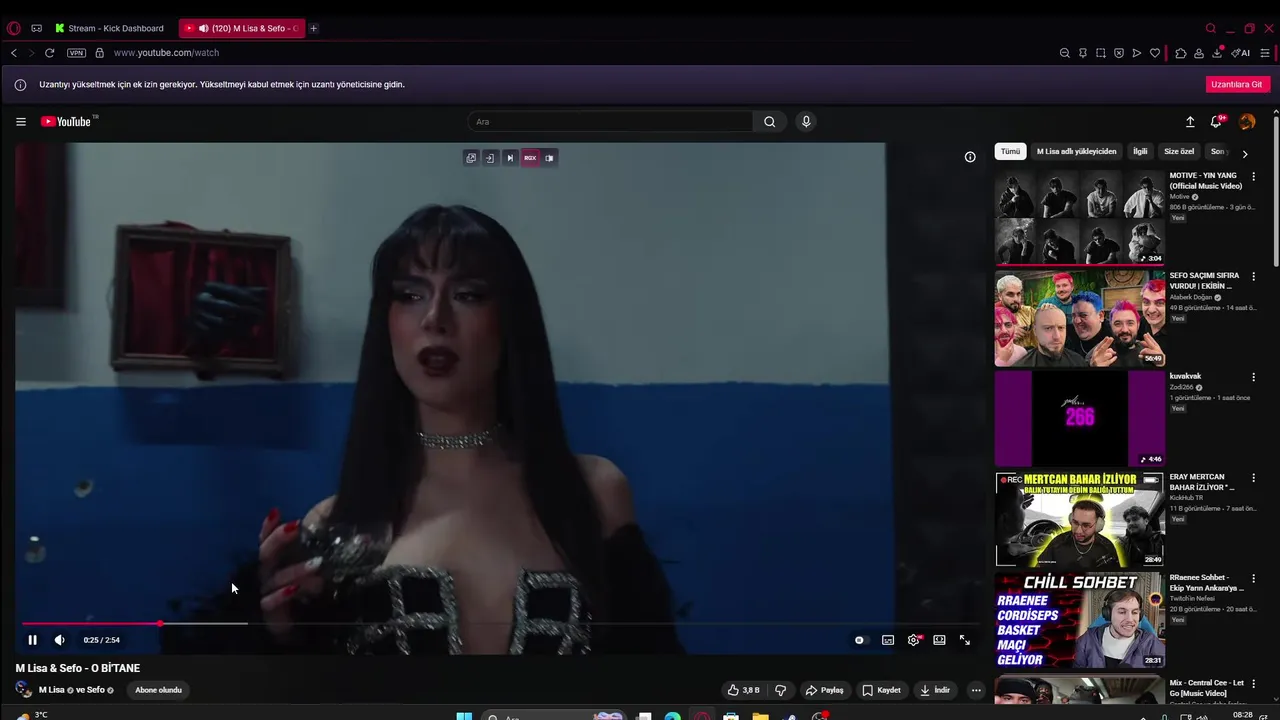Open MOTIVE - YIN YANG video thumbnail
Image resolution: width=1280 pixels, height=720 pixels.
point(1080,217)
